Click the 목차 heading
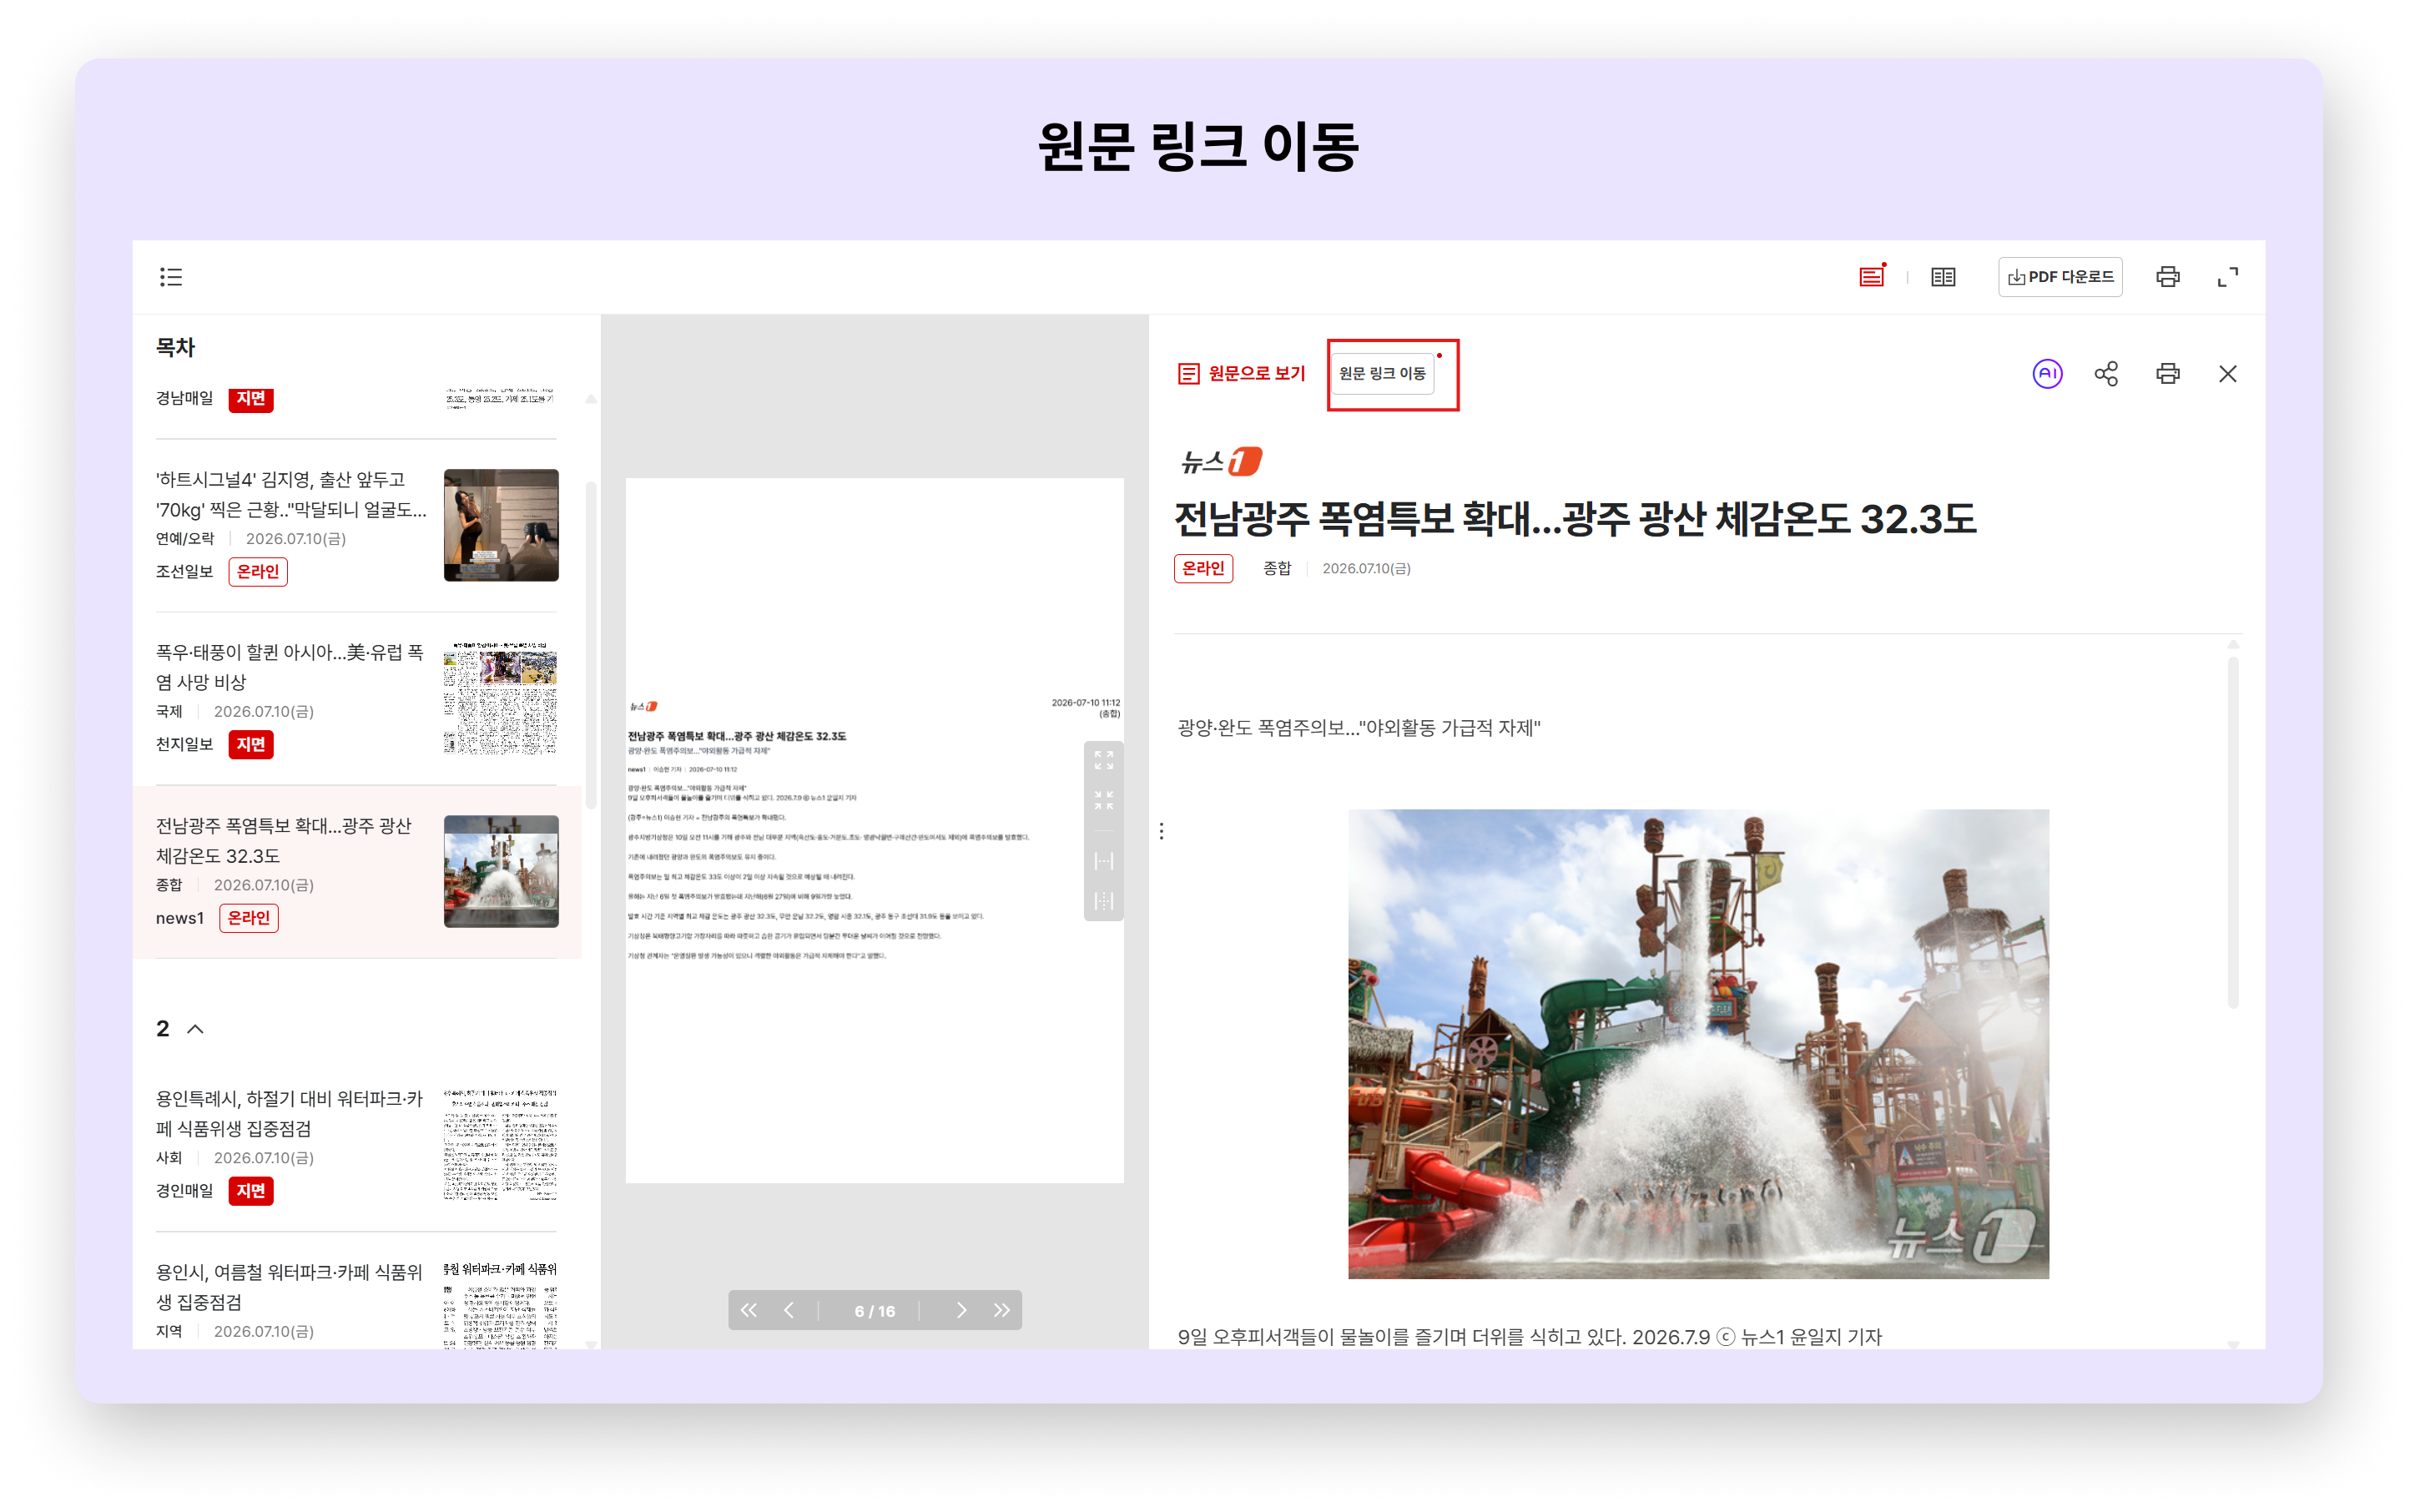 point(175,347)
